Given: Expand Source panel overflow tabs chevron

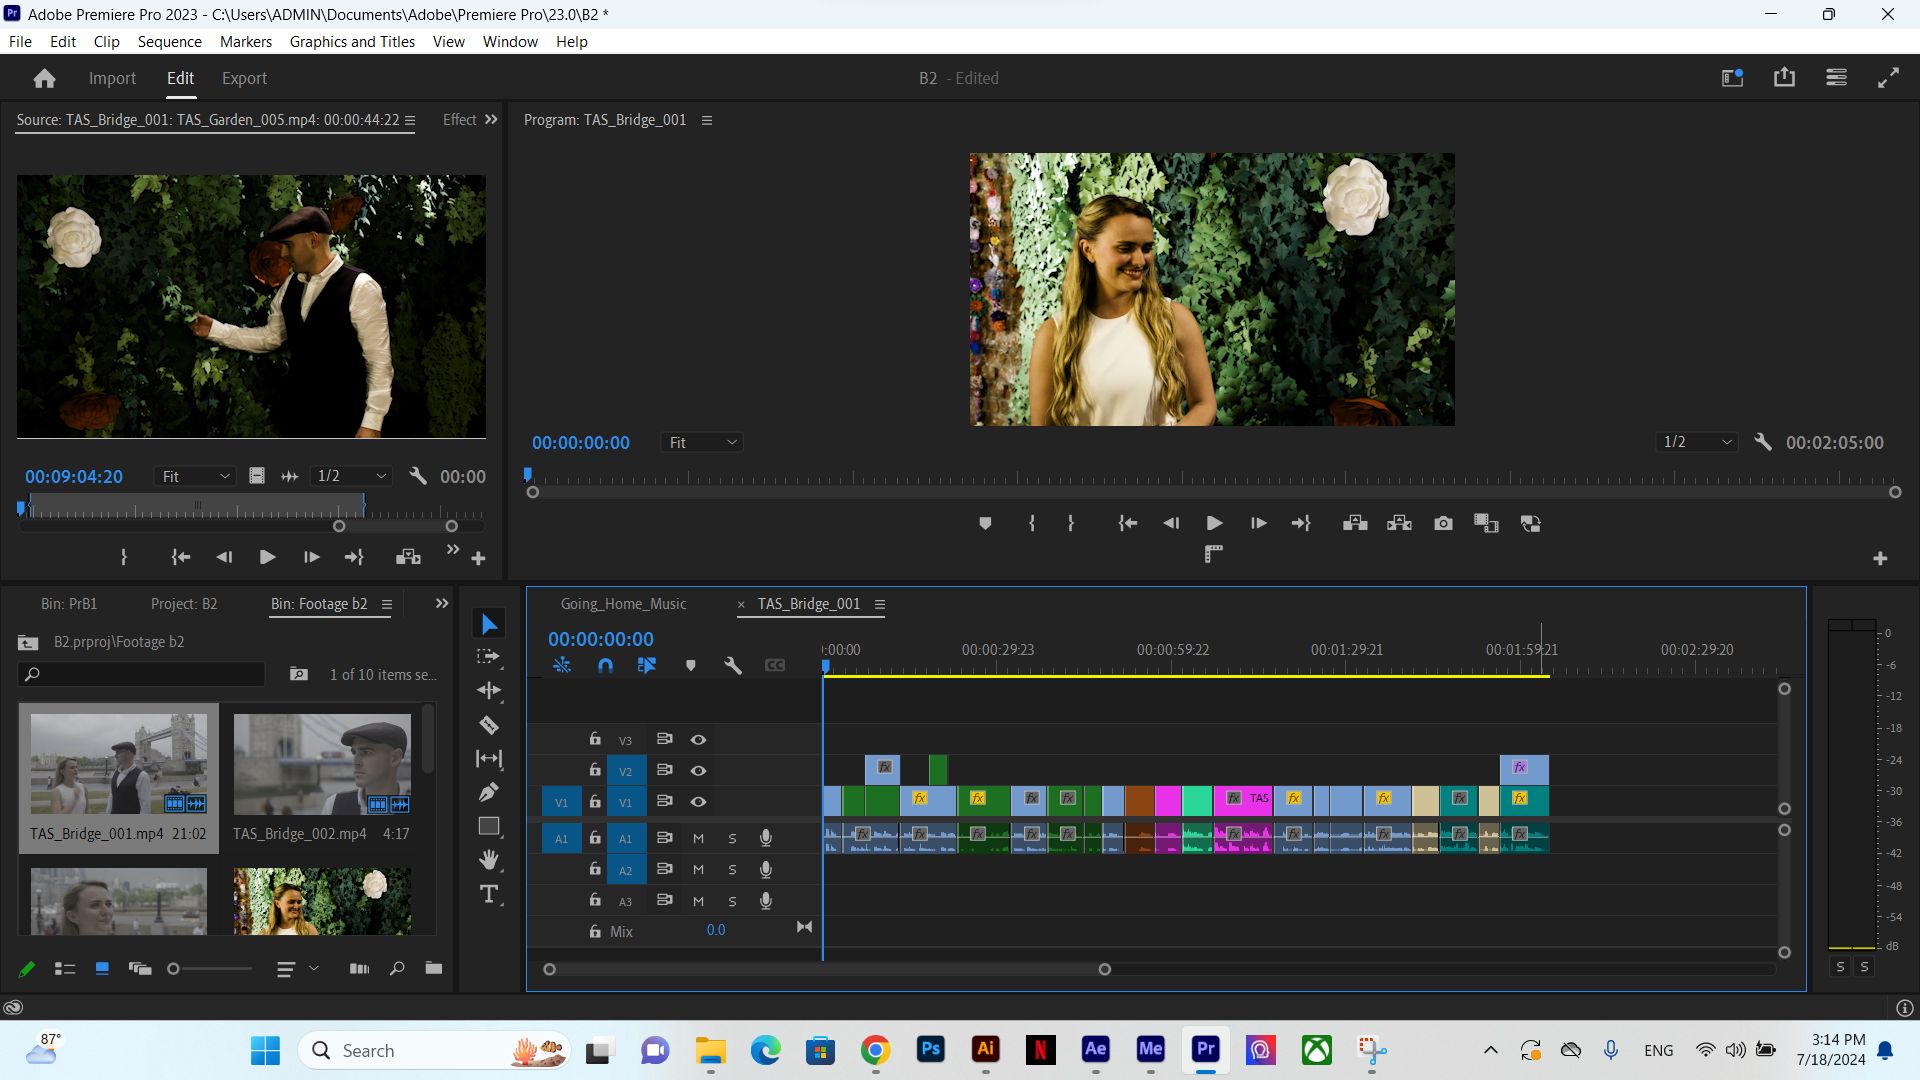Looking at the screenshot, I should point(491,119).
